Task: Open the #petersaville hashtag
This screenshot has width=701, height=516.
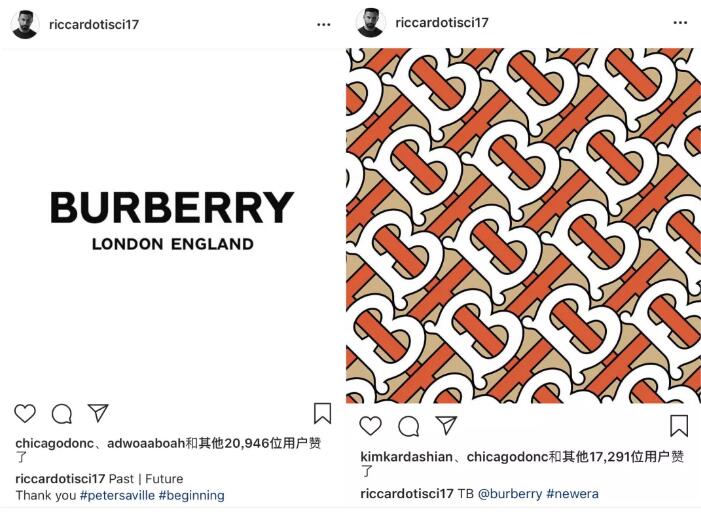Action: pyautogui.click(x=116, y=495)
